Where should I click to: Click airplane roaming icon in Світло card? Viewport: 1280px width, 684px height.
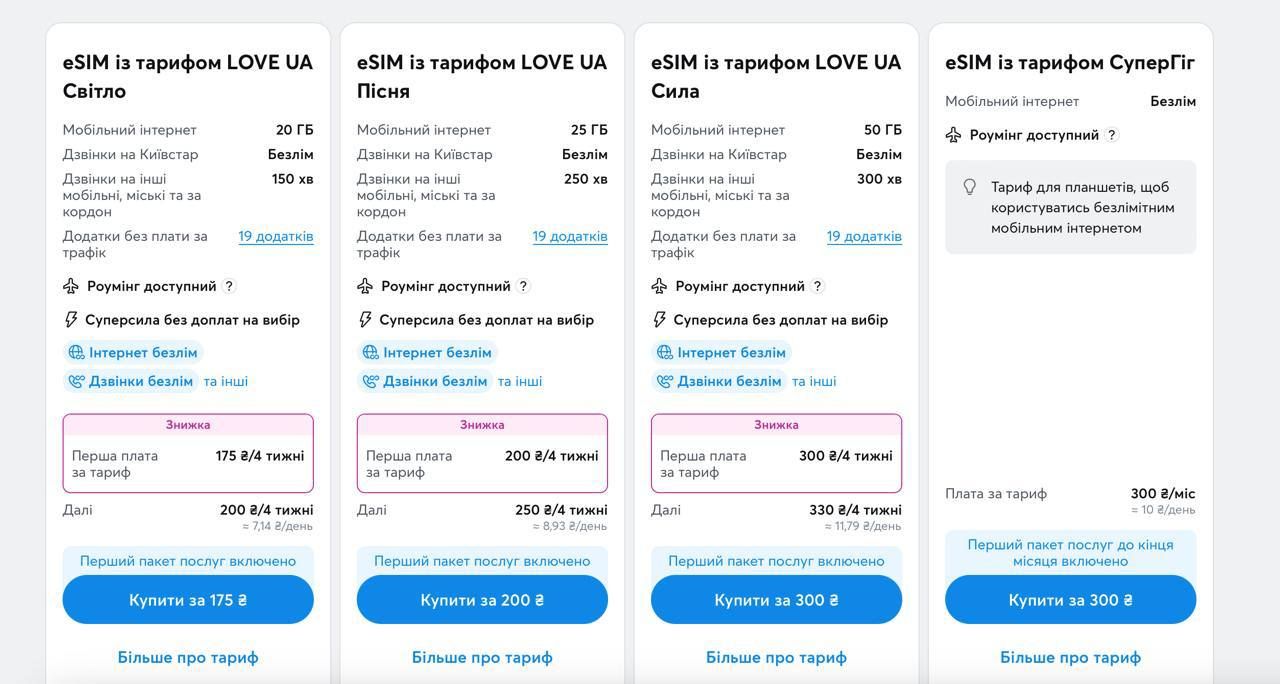tap(71, 286)
